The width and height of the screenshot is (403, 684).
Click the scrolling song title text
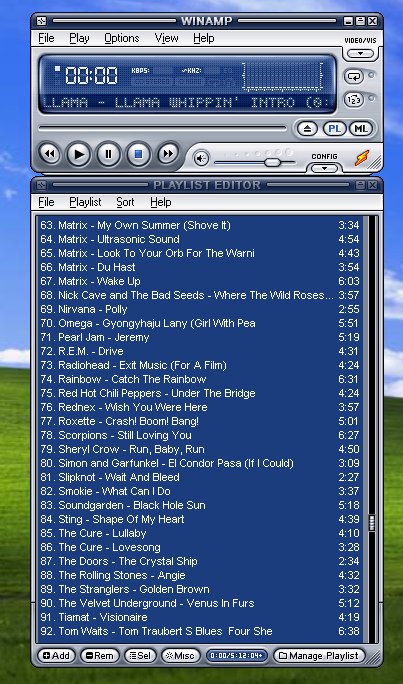tap(188, 103)
